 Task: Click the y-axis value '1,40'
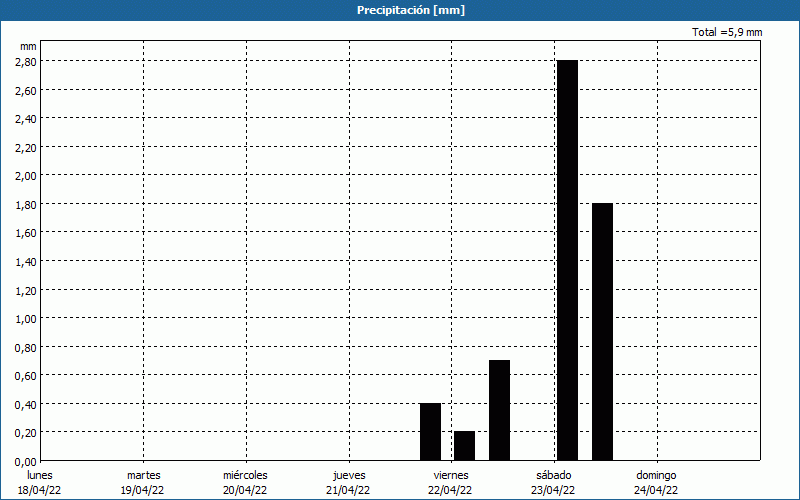pyautogui.click(x=27, y=261)
